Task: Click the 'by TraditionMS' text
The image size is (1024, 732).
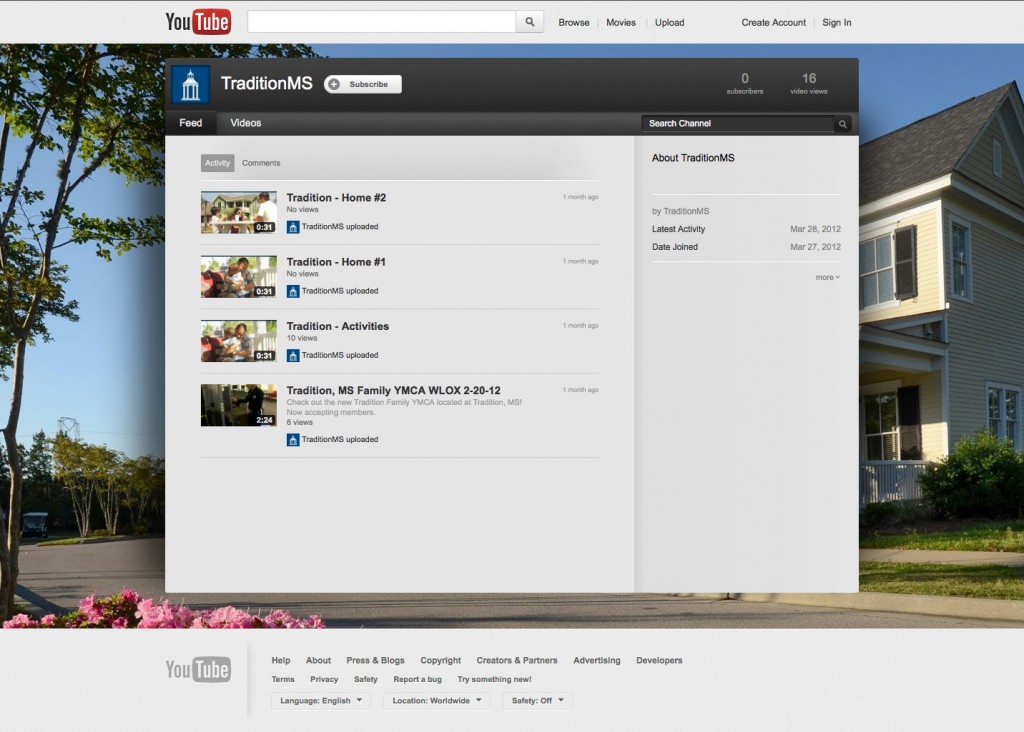Action: click(x=680, y=211)
